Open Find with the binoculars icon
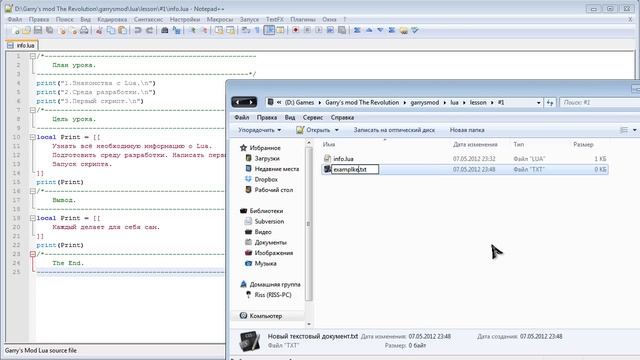This screenshot has height=360, width=640. pyautogui.click(x=164, y=30)
